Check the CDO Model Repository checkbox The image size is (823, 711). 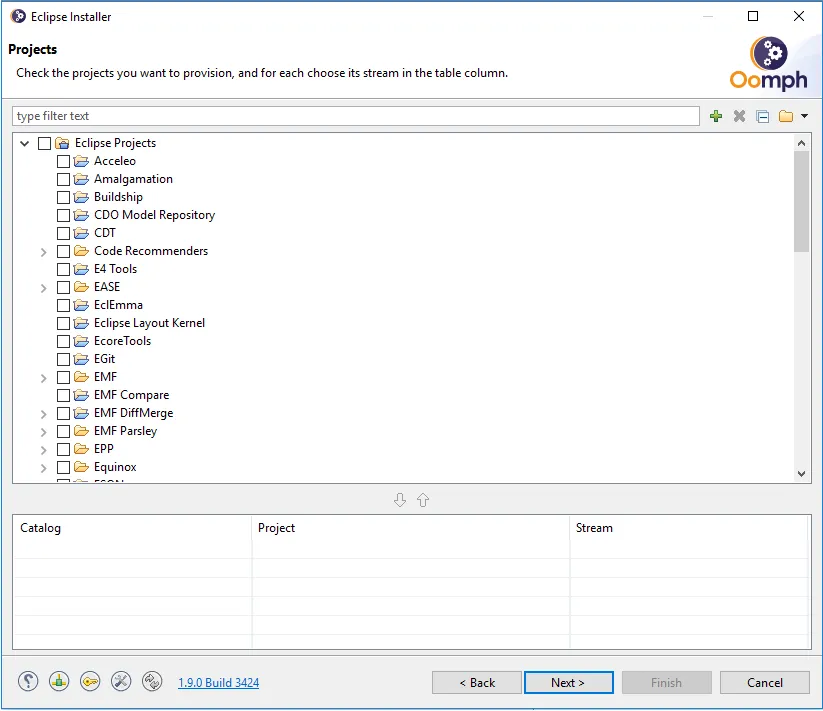(x=64, y=216)
